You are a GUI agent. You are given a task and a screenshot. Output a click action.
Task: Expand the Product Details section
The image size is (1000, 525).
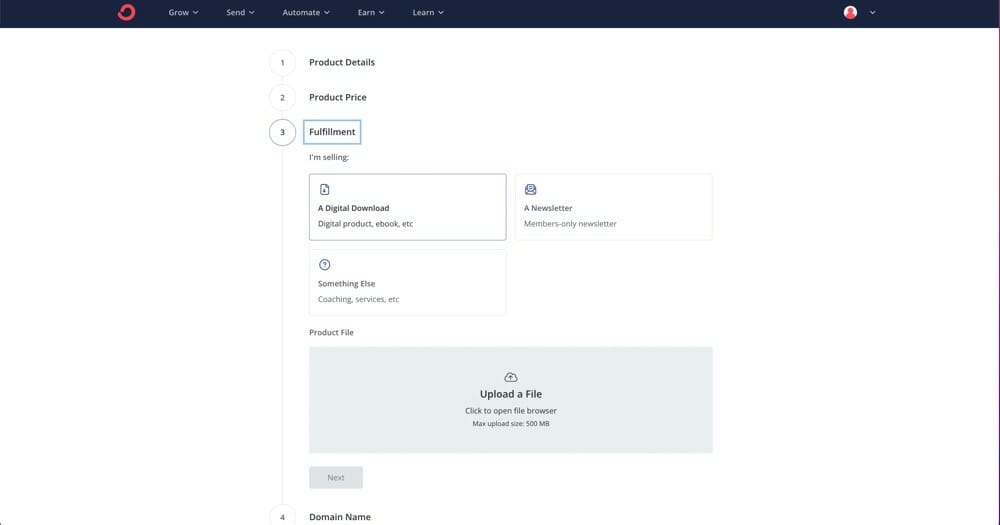click(x=342, y=62)
